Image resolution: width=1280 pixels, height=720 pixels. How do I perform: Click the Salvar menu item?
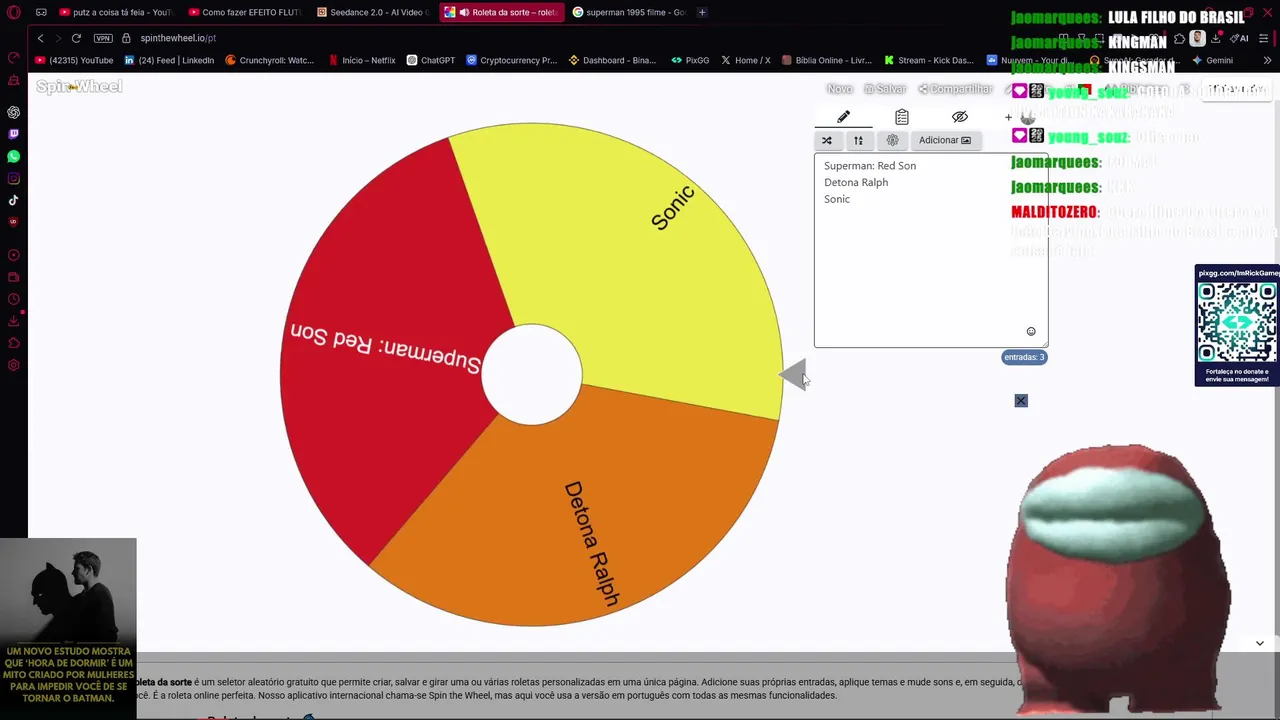(885, 89)
